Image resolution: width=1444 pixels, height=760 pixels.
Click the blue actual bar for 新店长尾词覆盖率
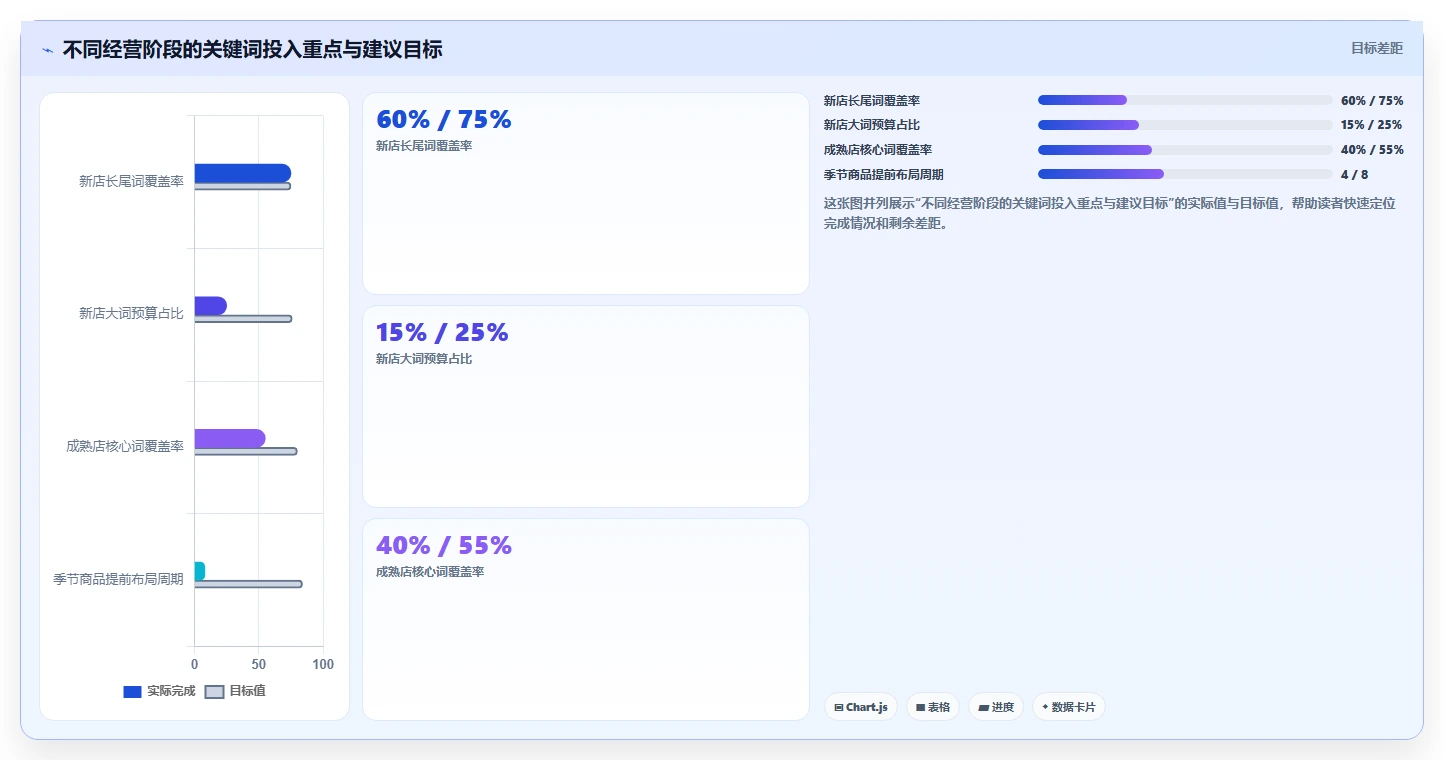pyautogui.click(x=242, y=173)
